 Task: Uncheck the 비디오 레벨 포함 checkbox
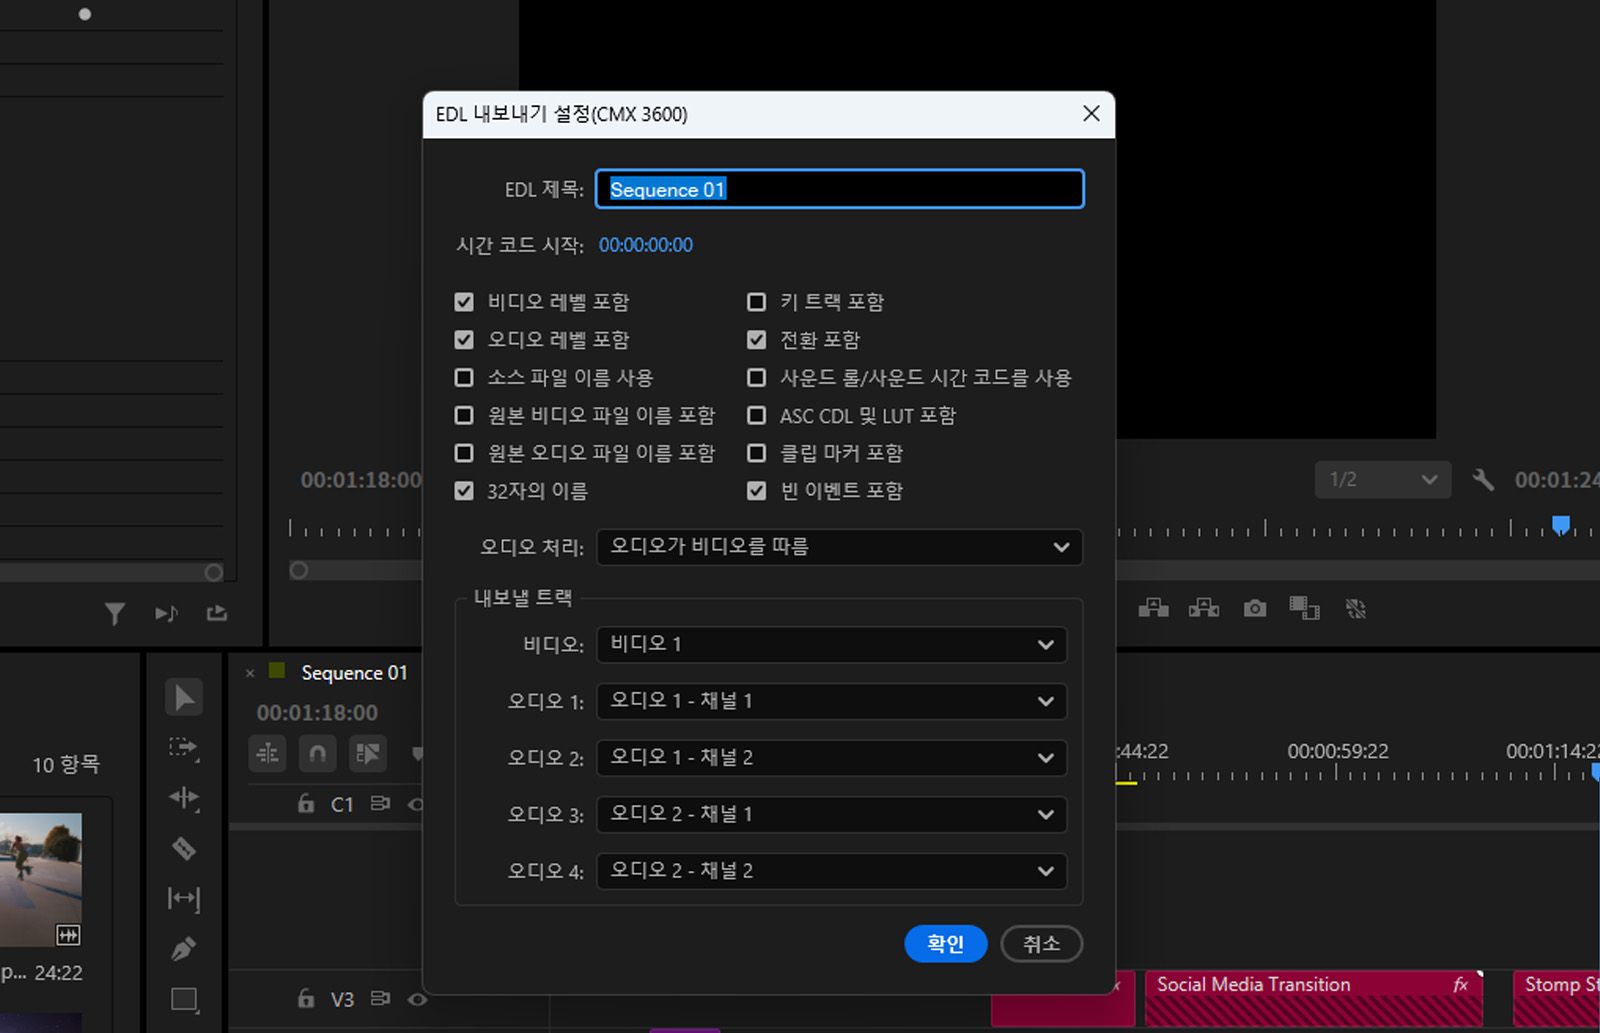click(464, 301)
